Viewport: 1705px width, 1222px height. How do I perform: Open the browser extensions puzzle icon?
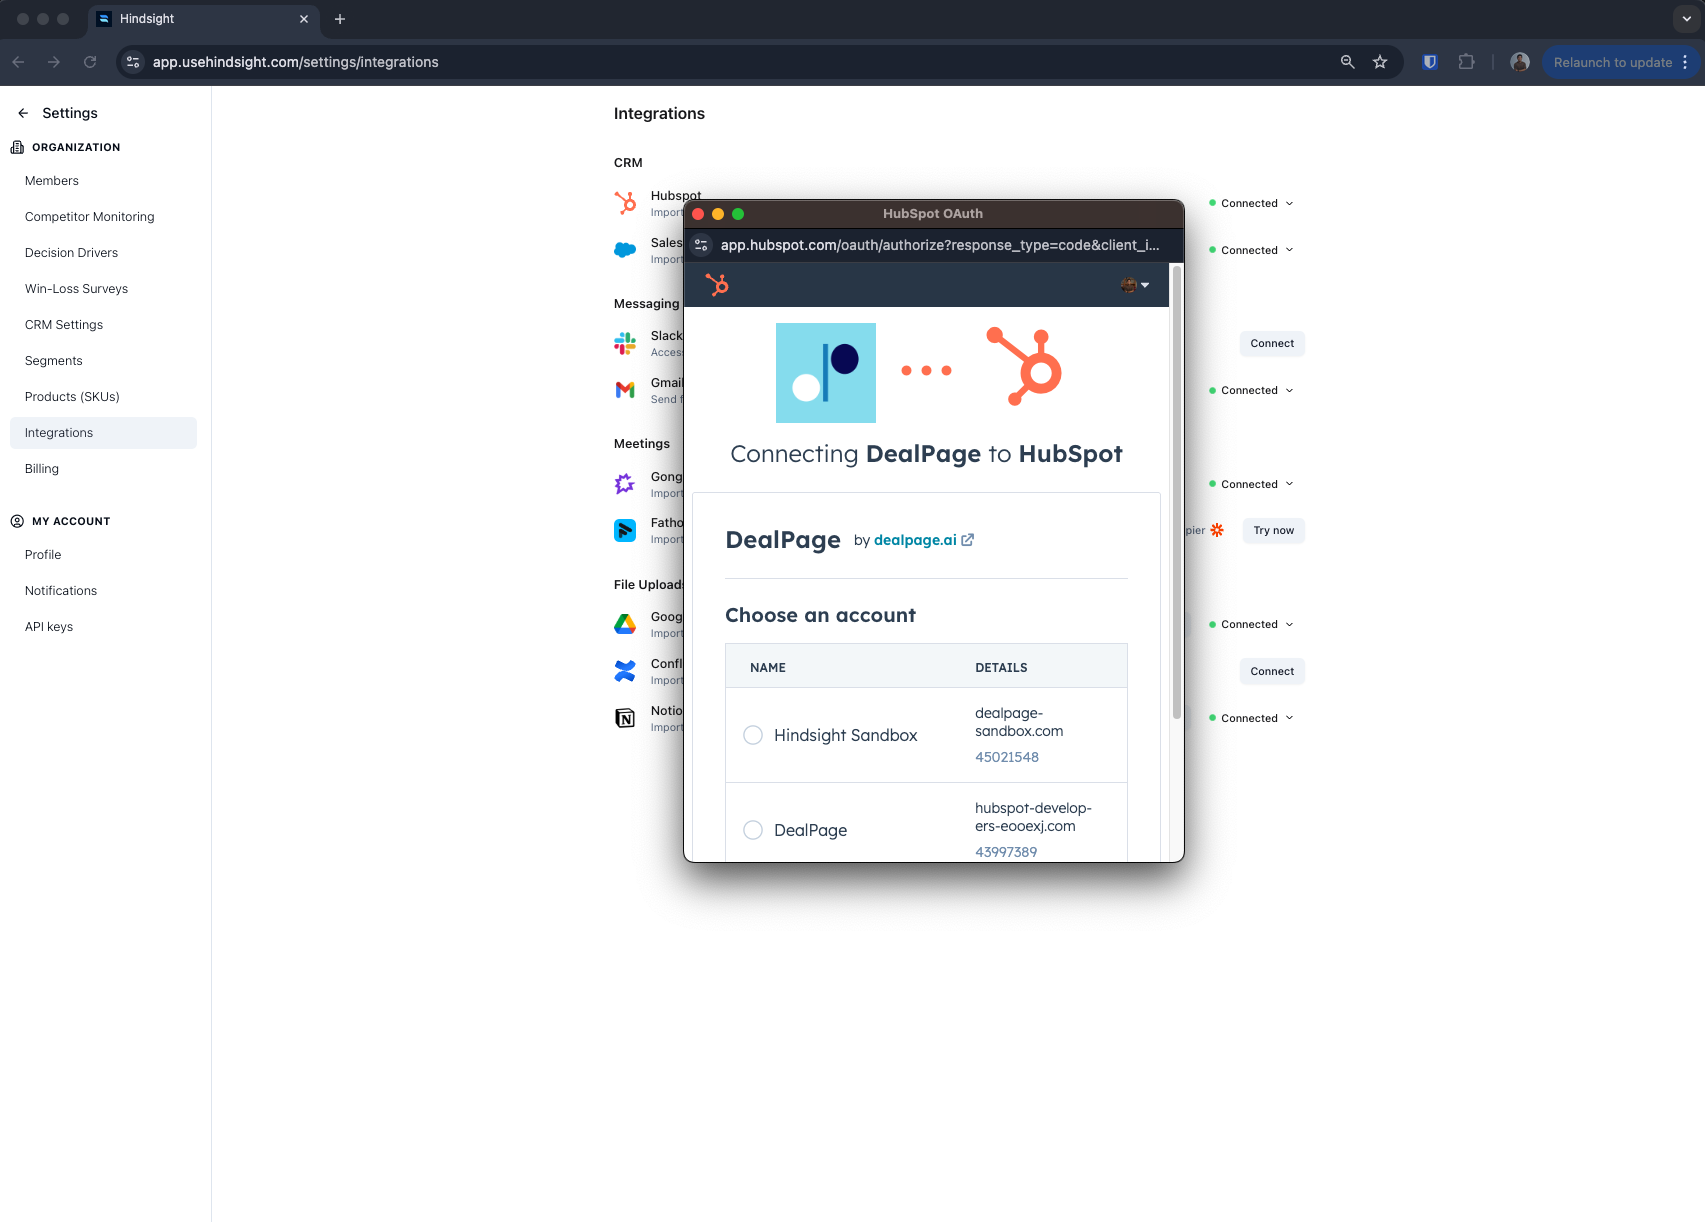click(1466, 62)
